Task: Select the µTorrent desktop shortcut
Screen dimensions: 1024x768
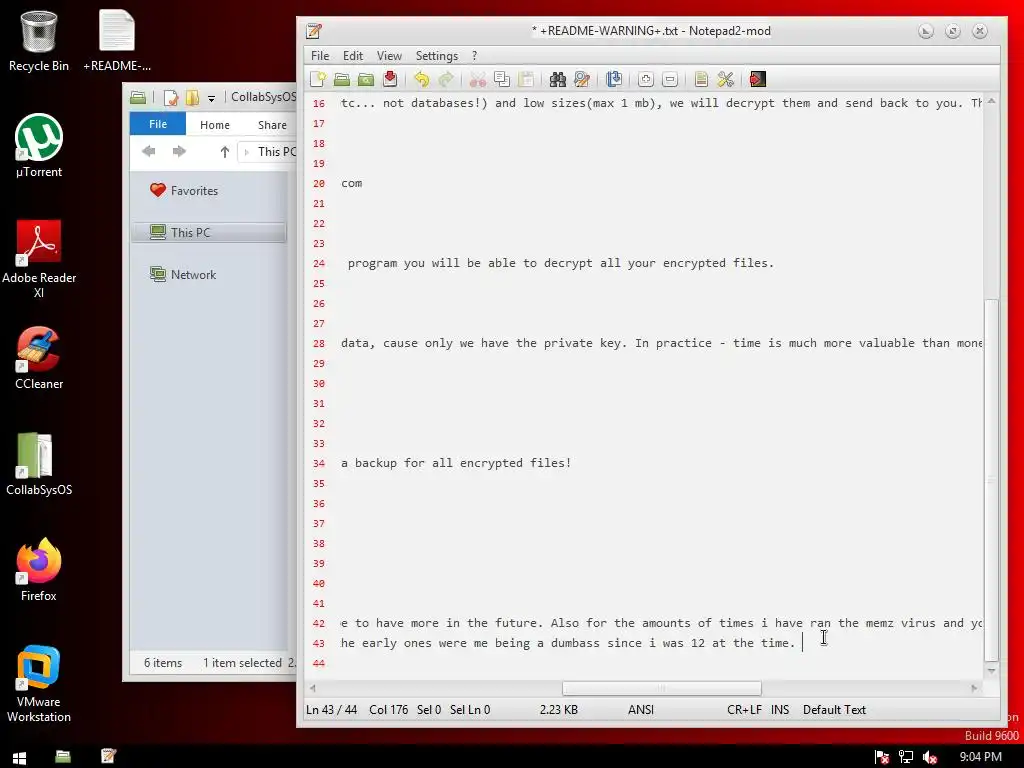Action: [39, 146]
